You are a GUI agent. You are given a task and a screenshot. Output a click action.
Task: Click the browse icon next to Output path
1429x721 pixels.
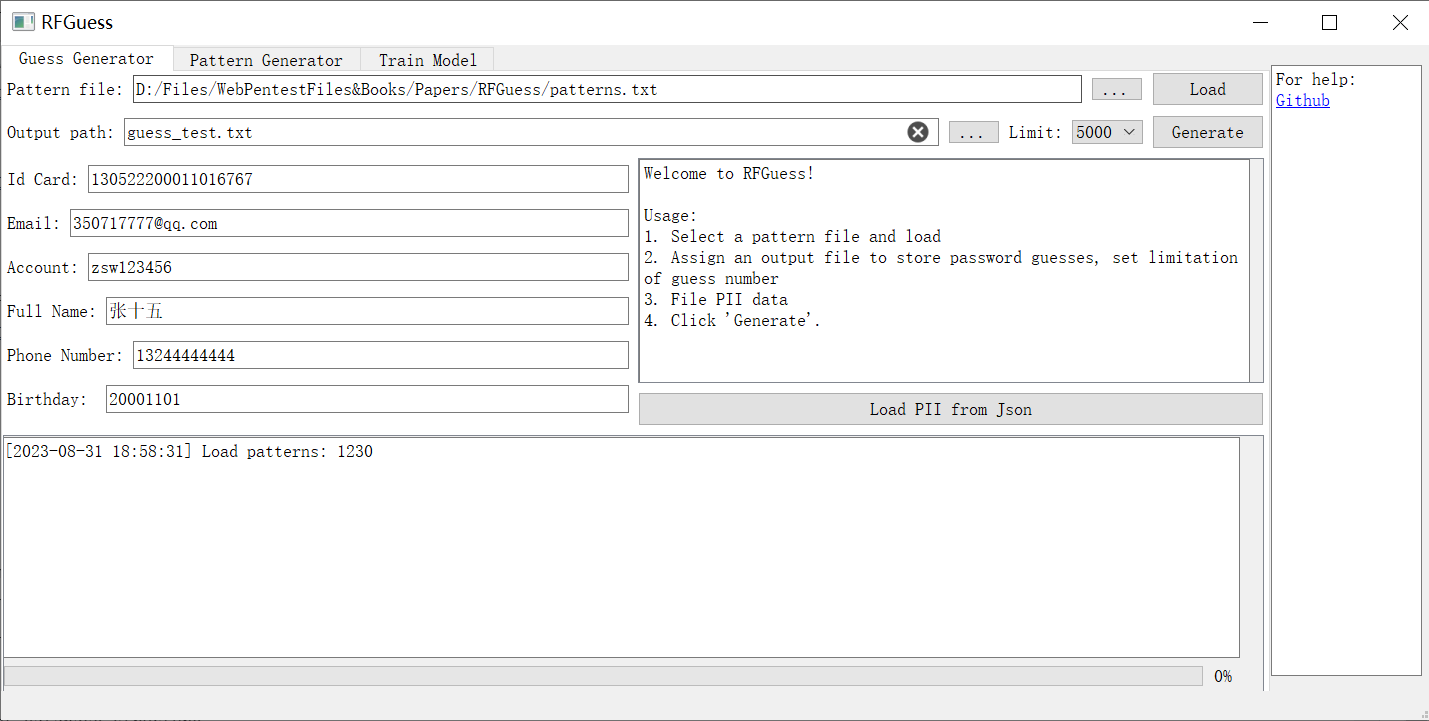click(x=973, y=131)
